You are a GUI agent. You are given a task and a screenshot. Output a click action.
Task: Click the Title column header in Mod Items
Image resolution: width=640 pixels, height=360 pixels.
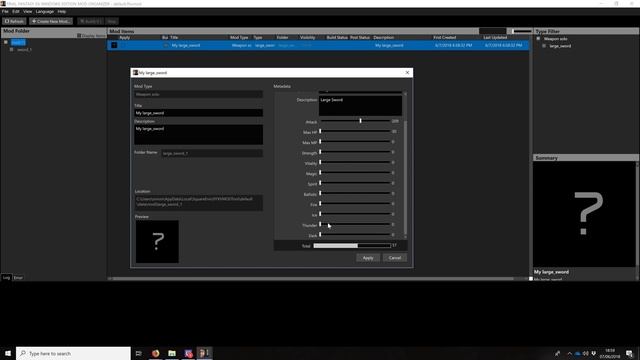[x=174, y=38]
